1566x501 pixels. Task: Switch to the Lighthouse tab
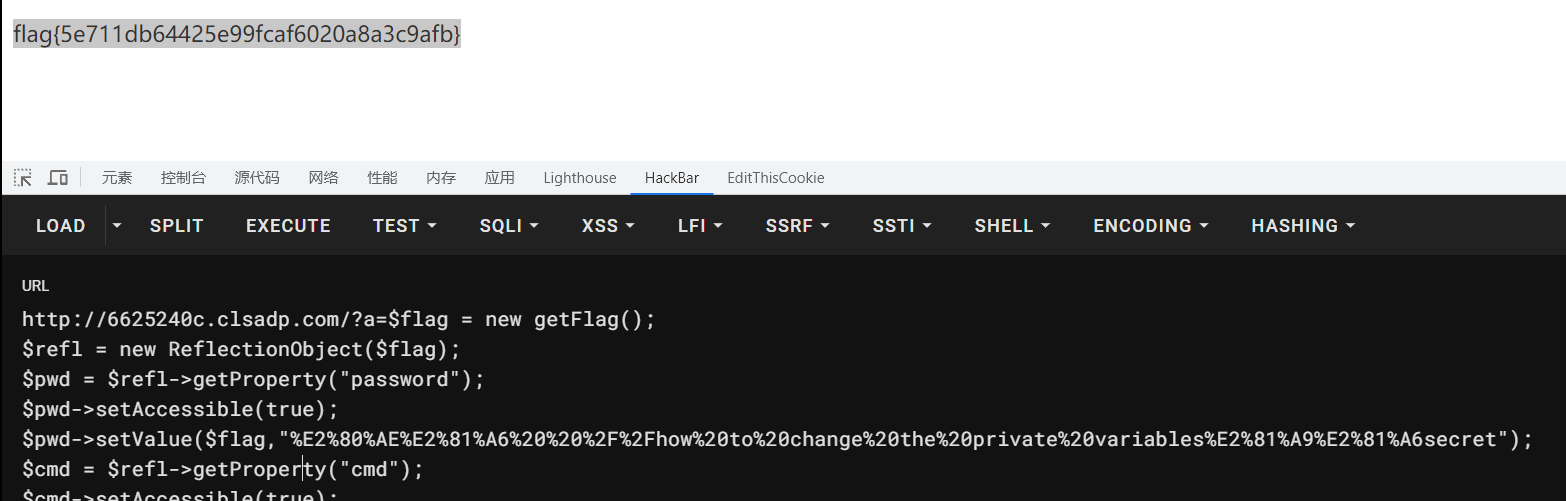tap(580, 178)
